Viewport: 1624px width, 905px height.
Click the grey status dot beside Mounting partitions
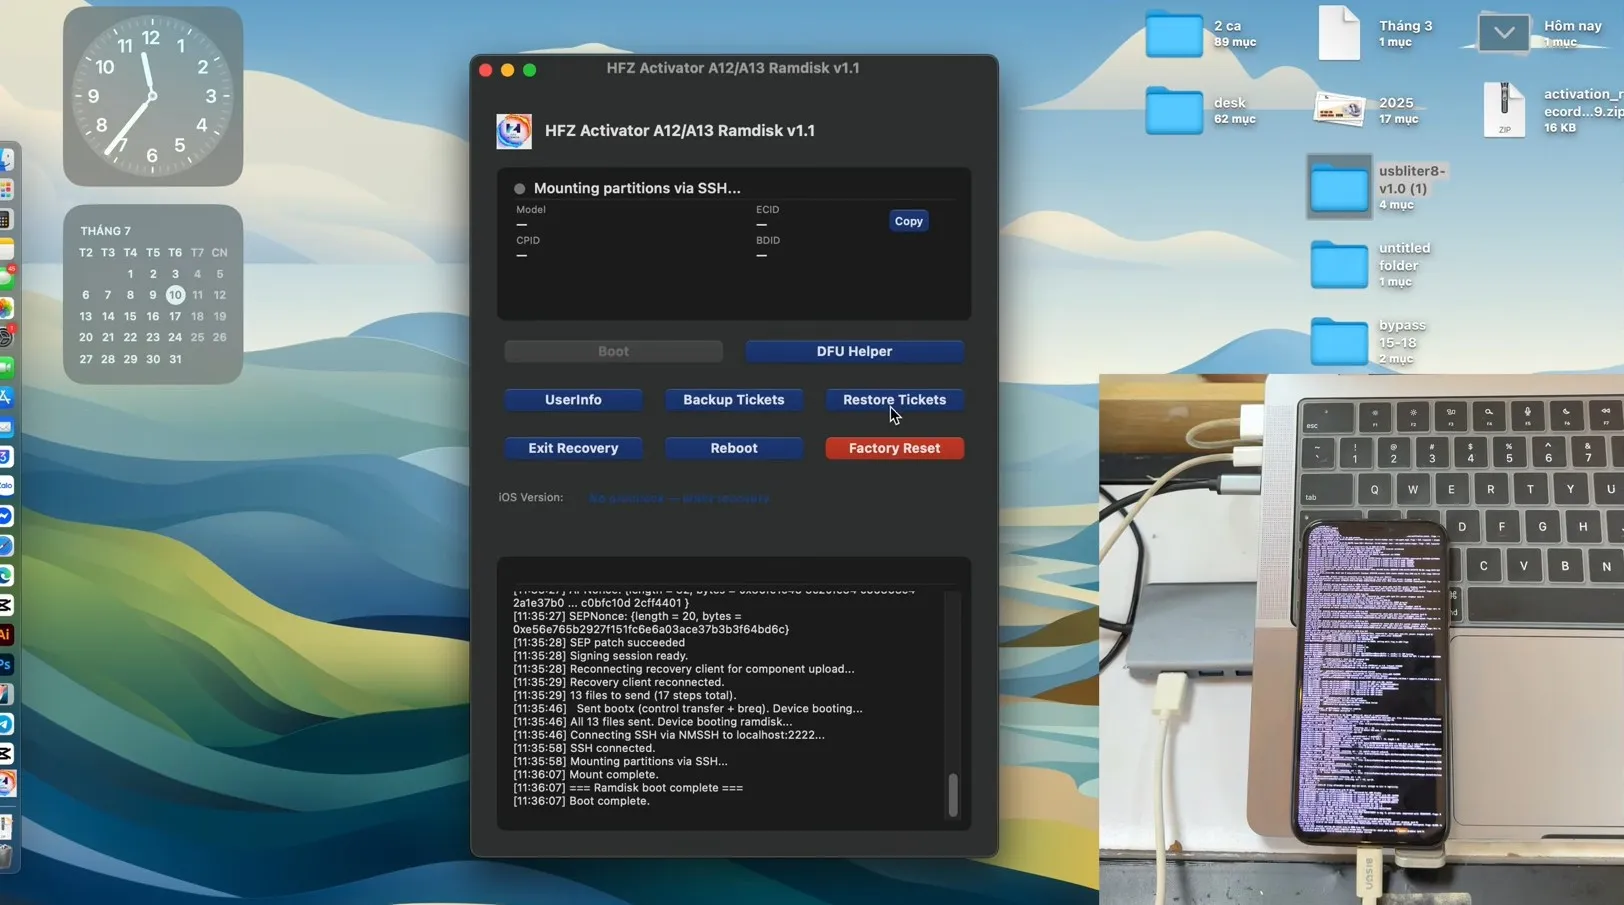click(519, 188)
